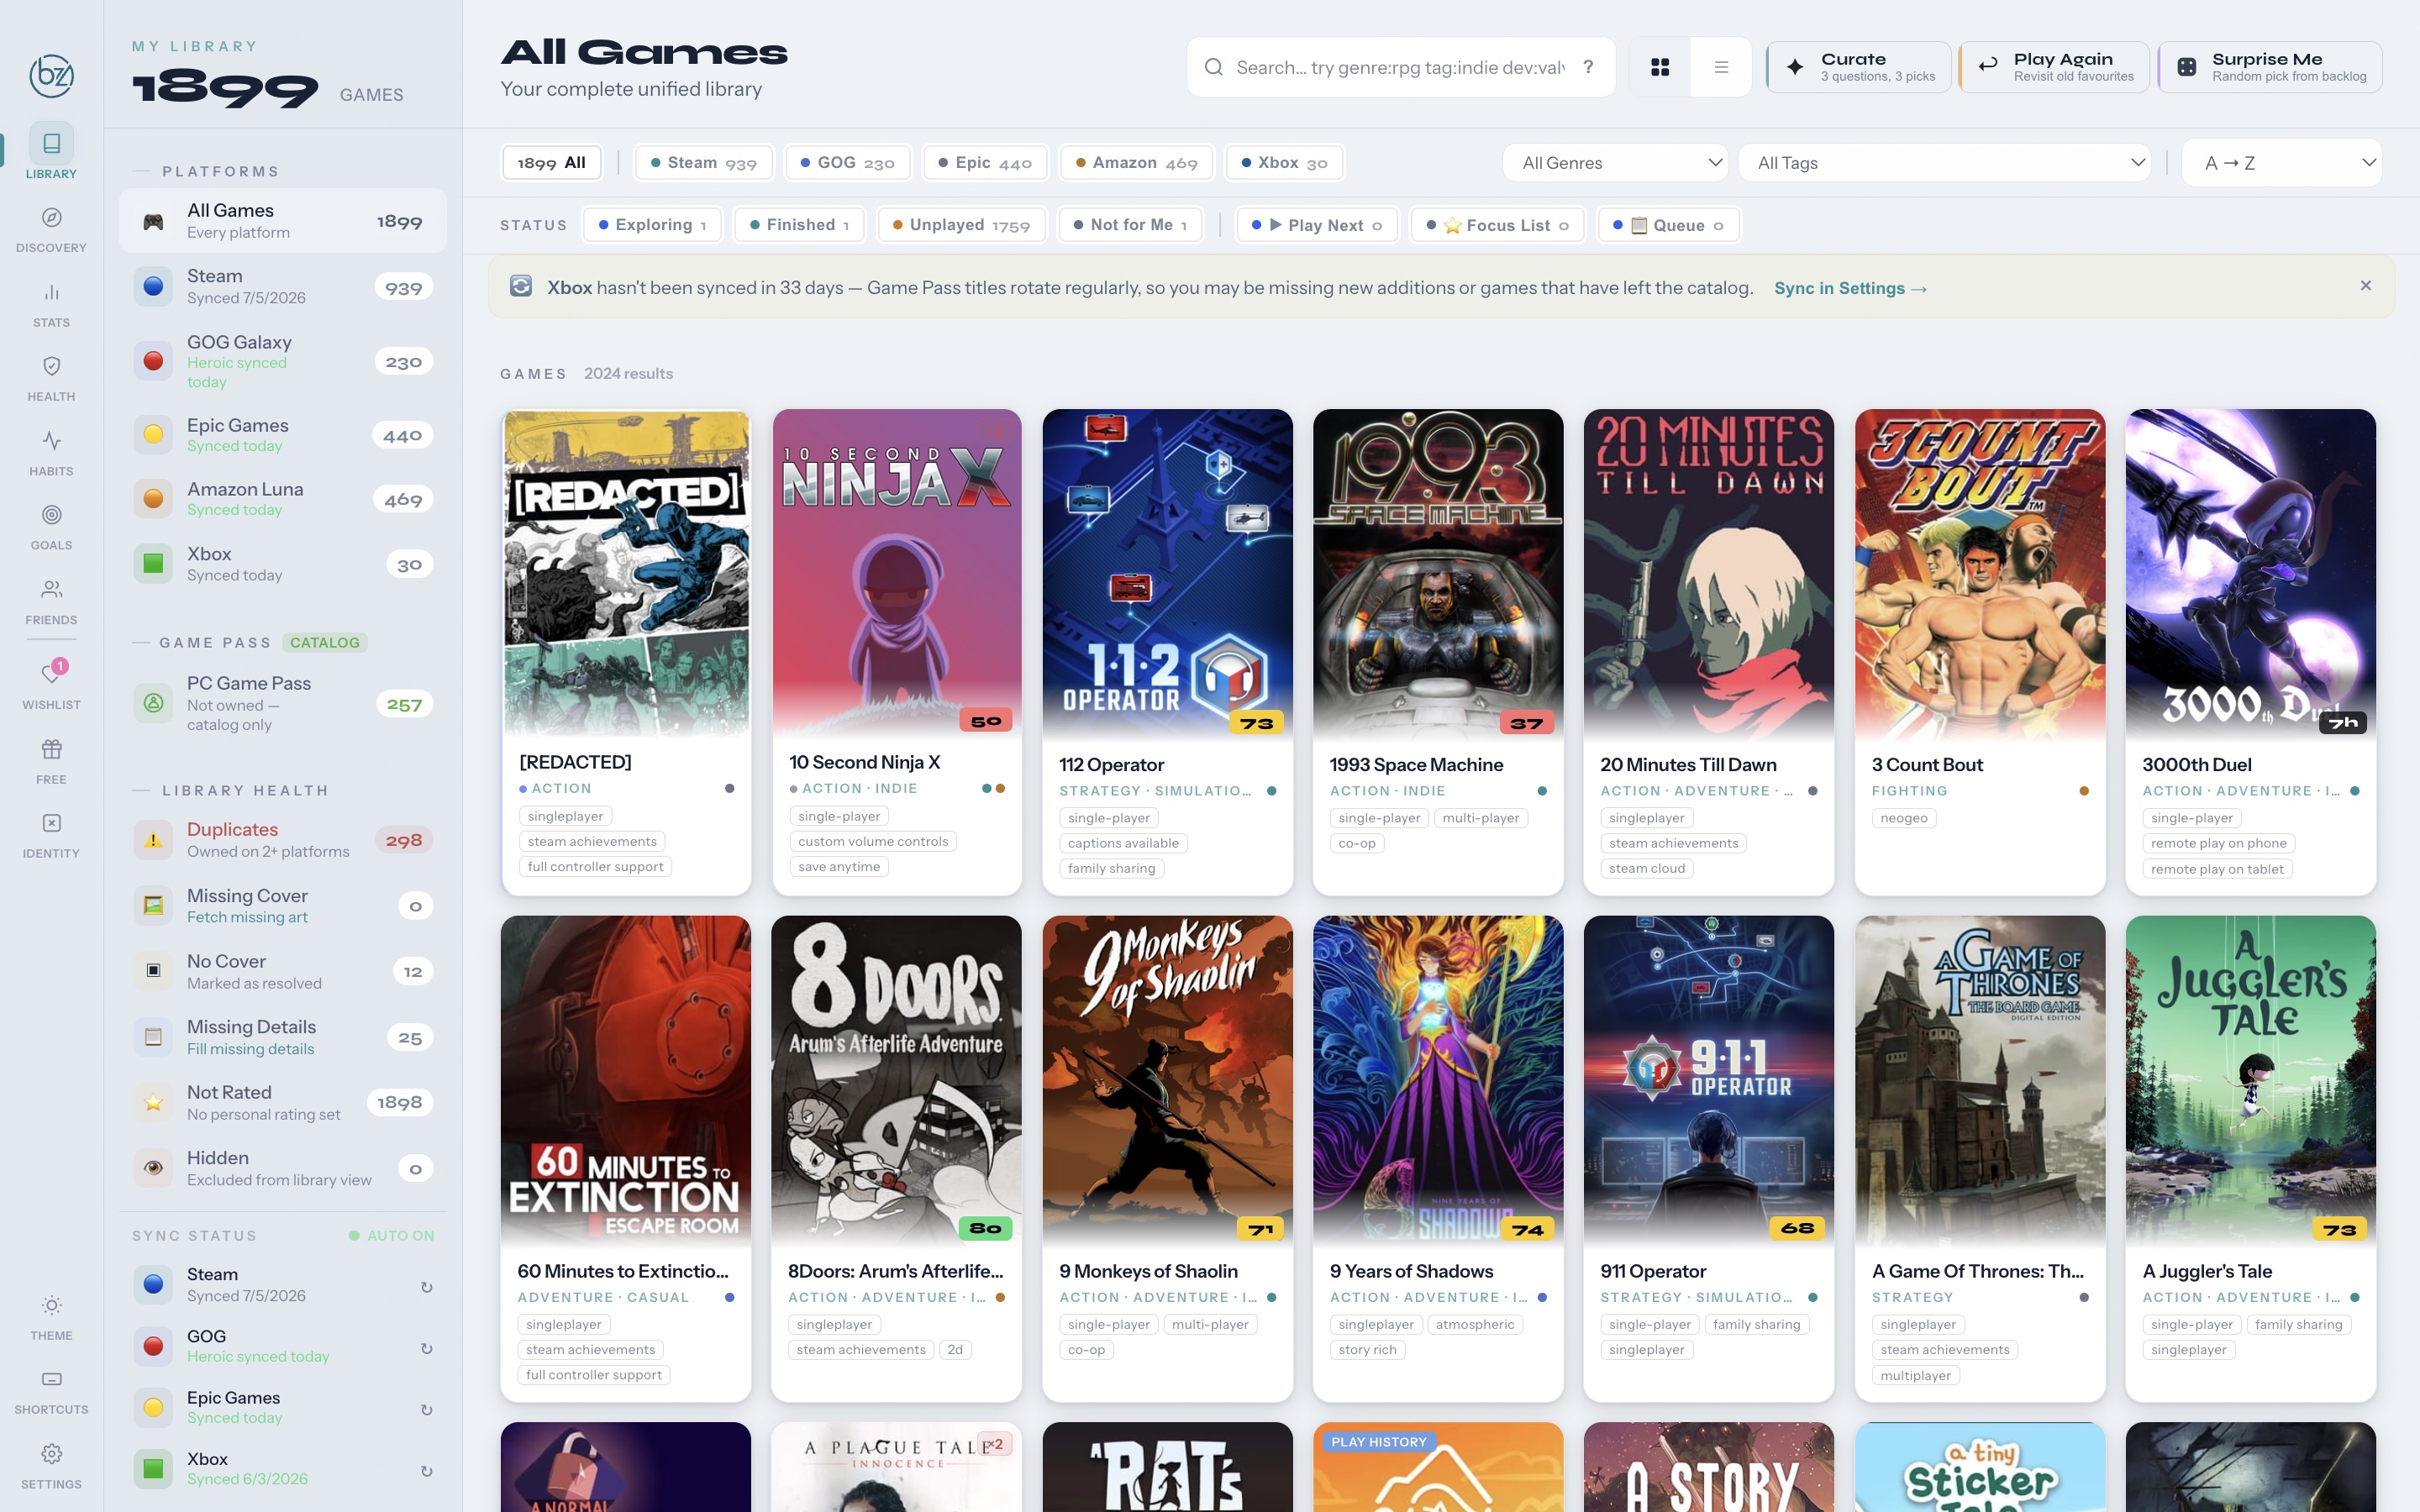
Task: Click the Not Rated star icon
Action: click(x=153, y=1102)
